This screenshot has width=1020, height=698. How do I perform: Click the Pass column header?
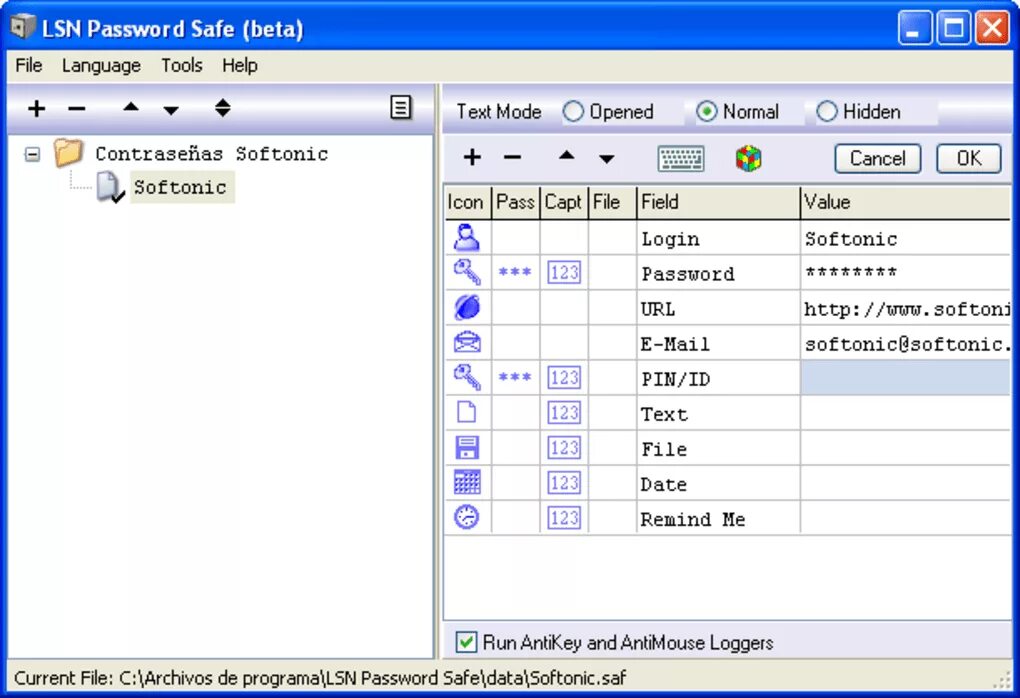pyautogui.click(x=516, y=202)
